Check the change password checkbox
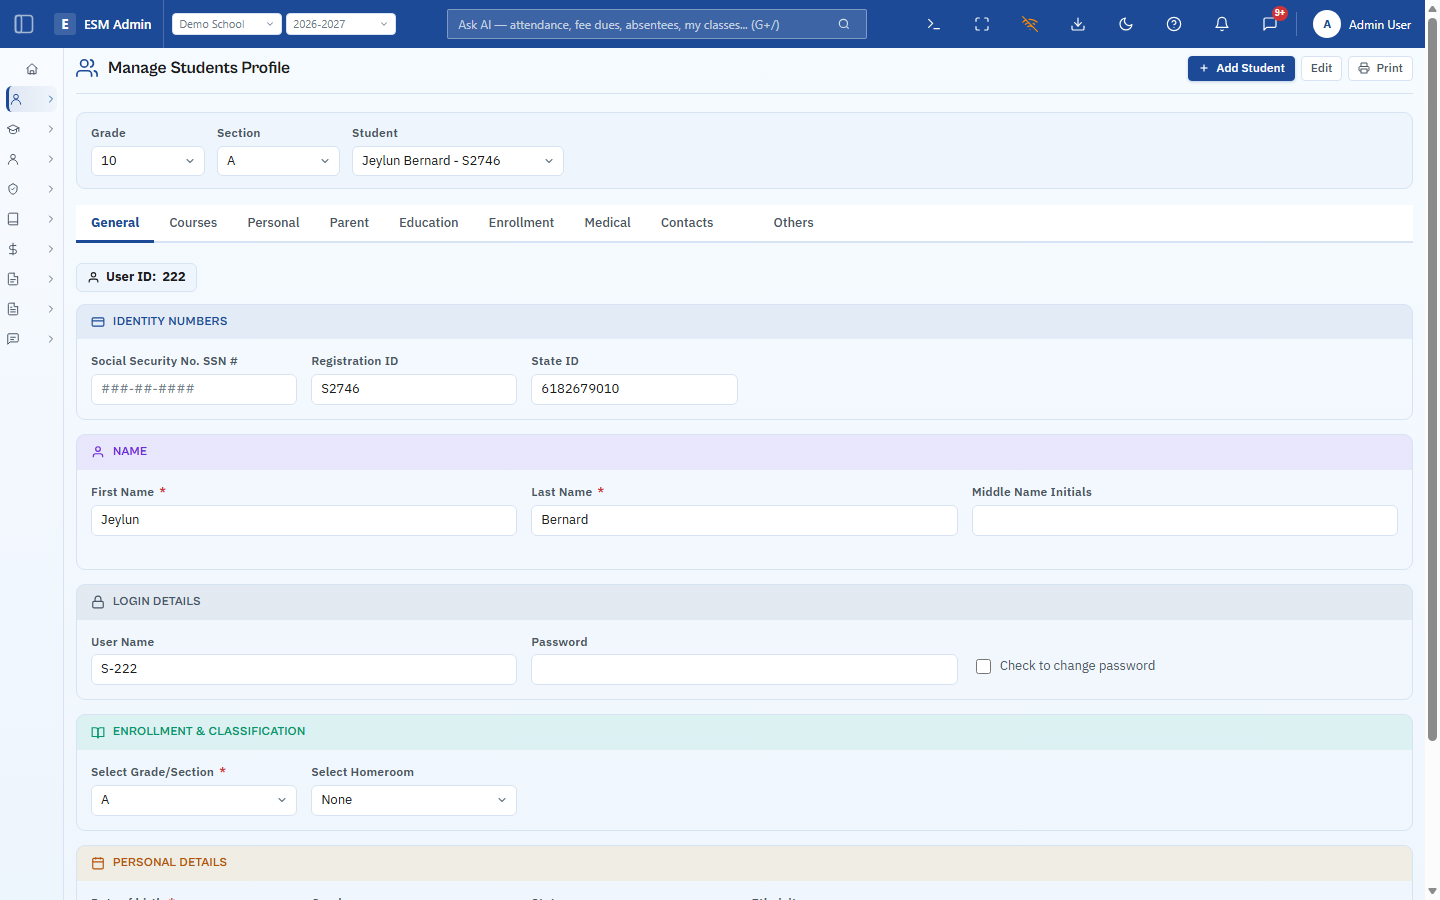Screen dimensions: 1440x900 coord(984,666)
